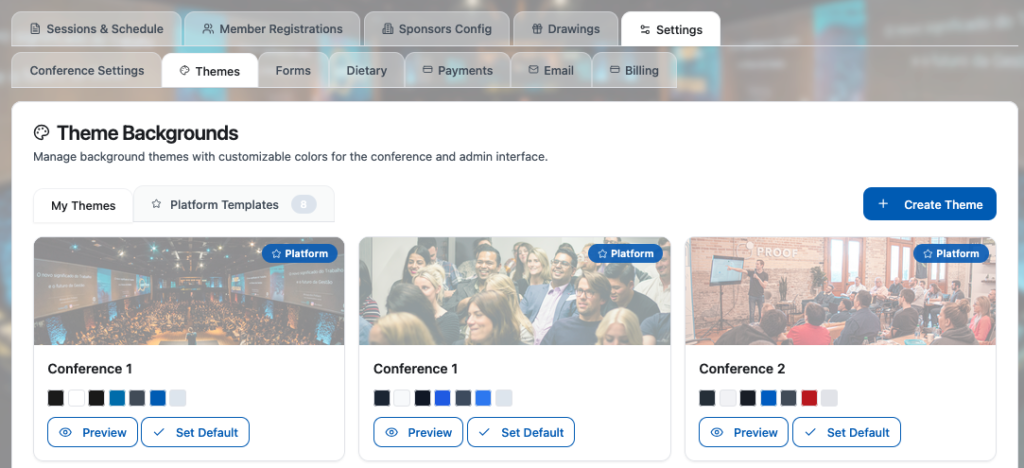The height and width of the screenshot is (468, 1024).
Task: Open the Sessions & Schedule tab
Action: (x=96, y=29)
